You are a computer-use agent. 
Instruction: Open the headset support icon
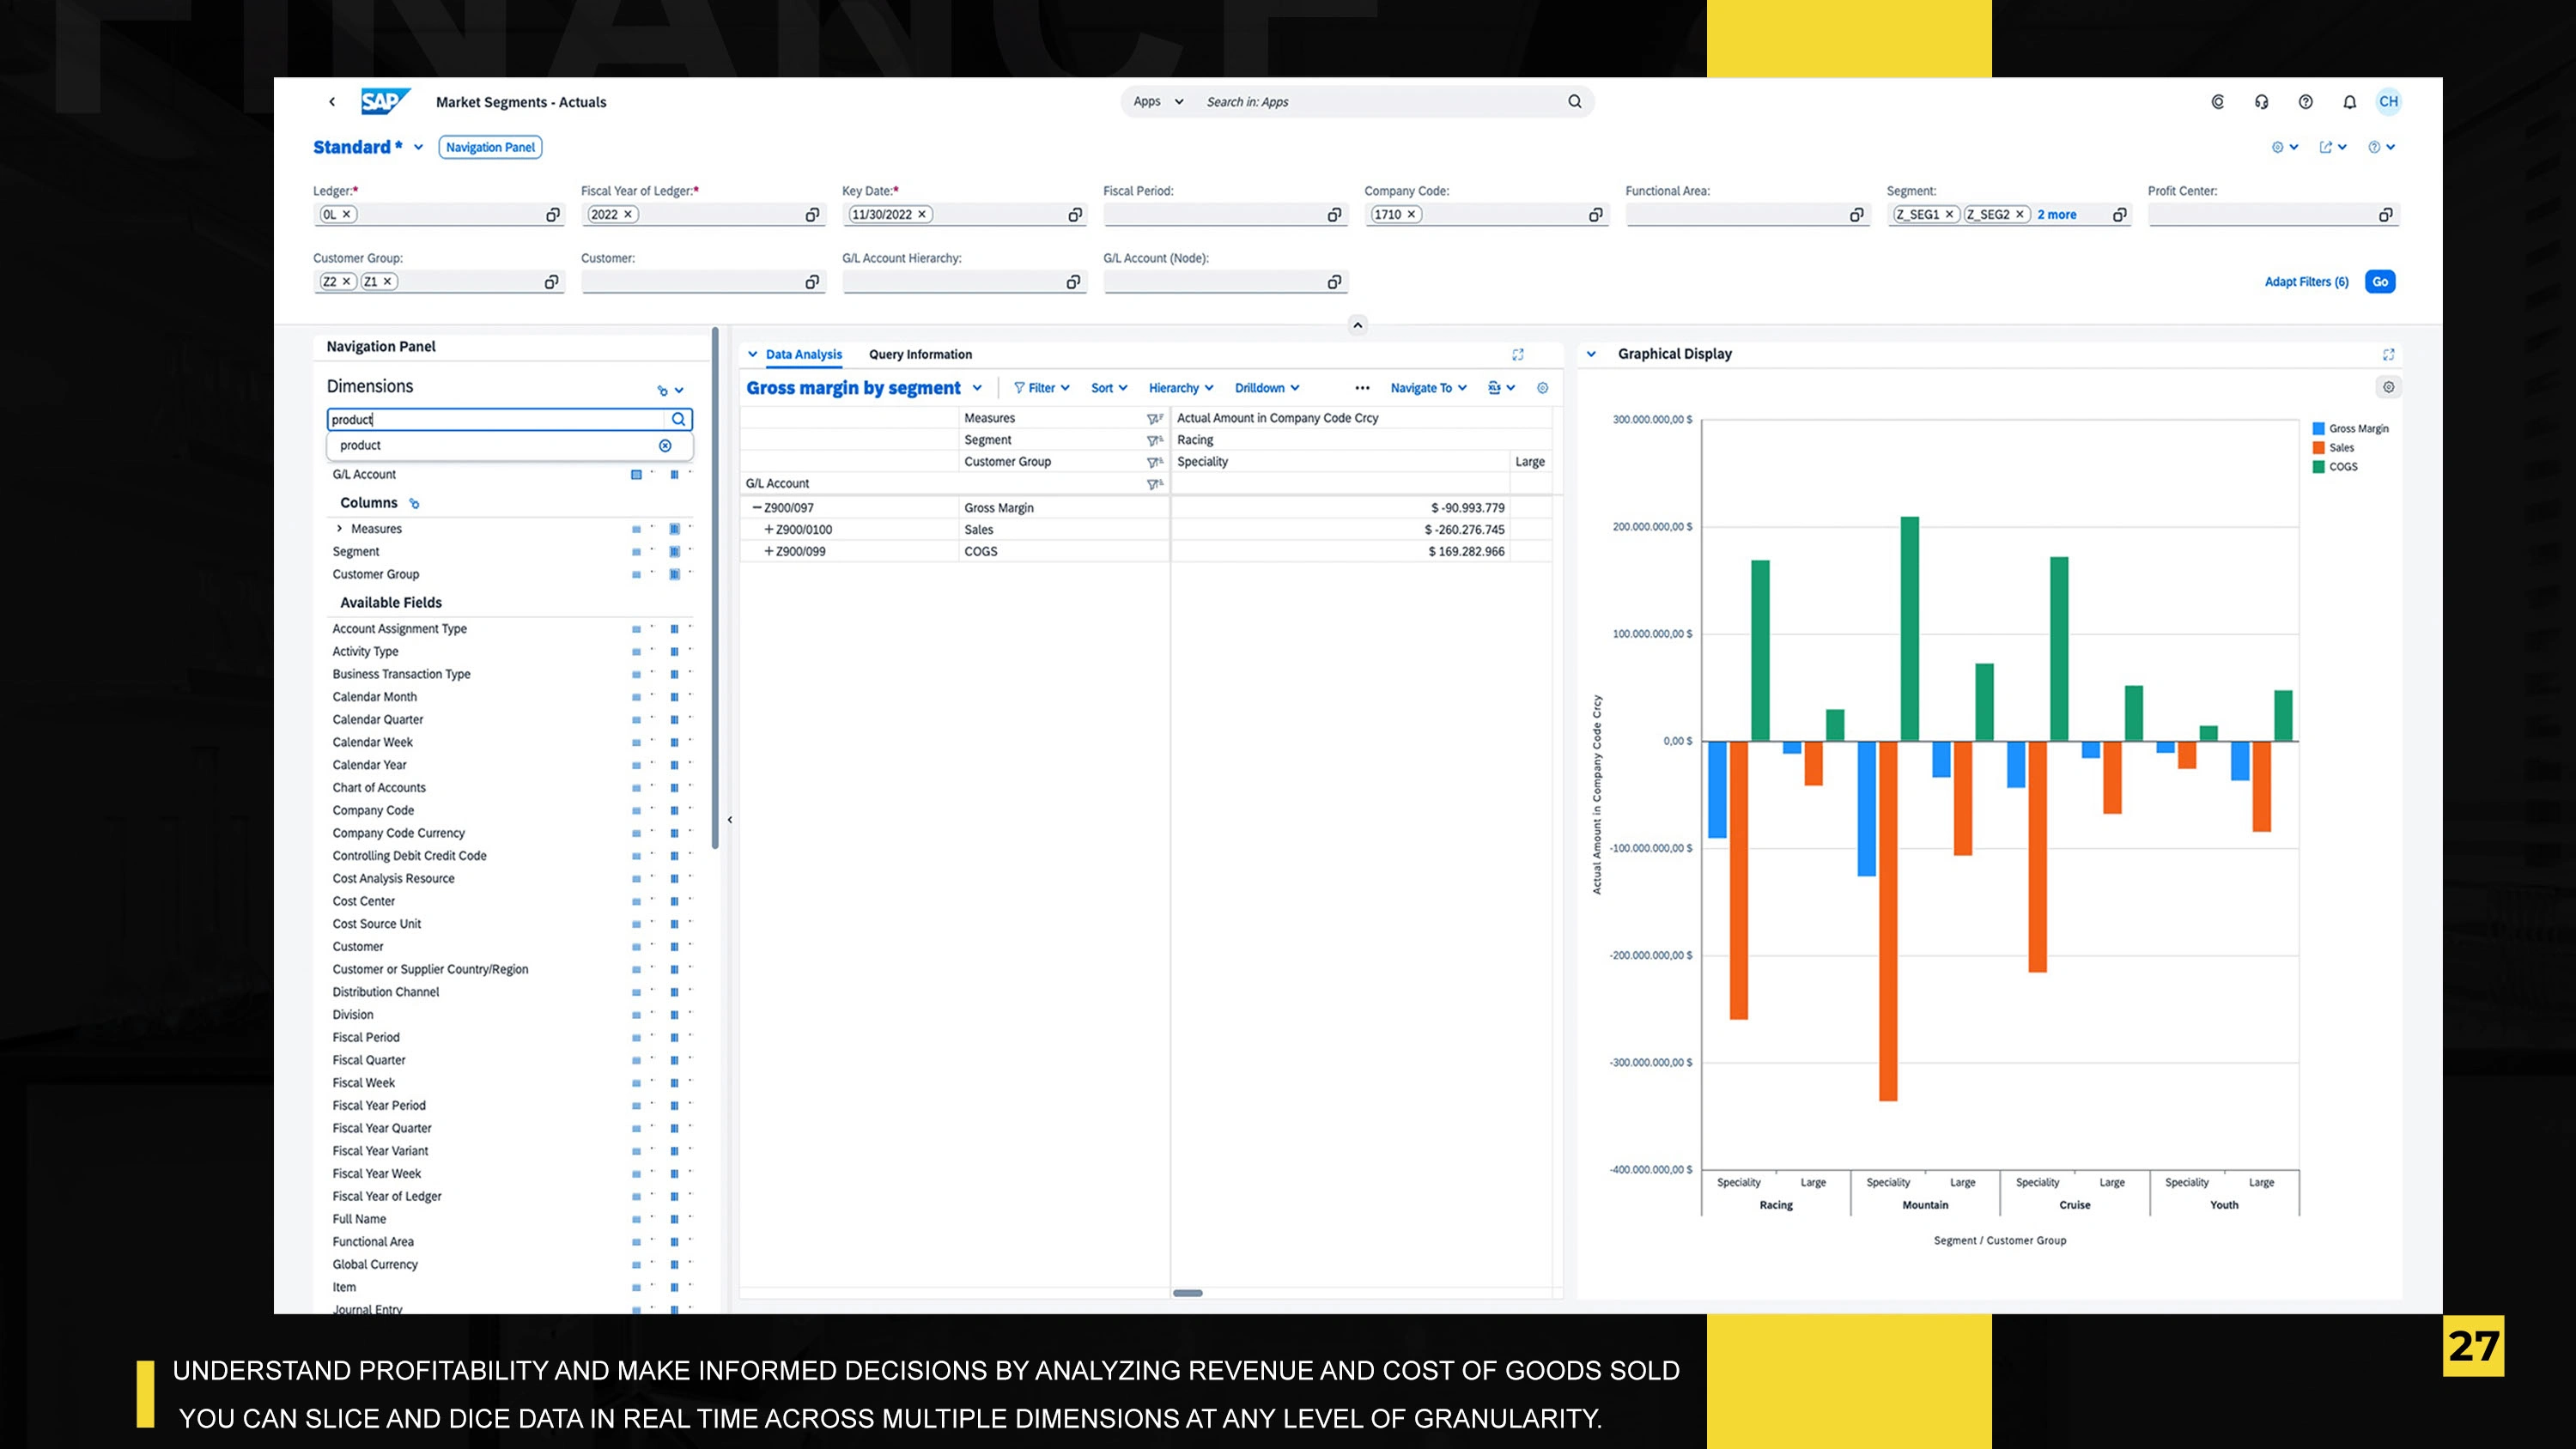(x=2261, y=102)
